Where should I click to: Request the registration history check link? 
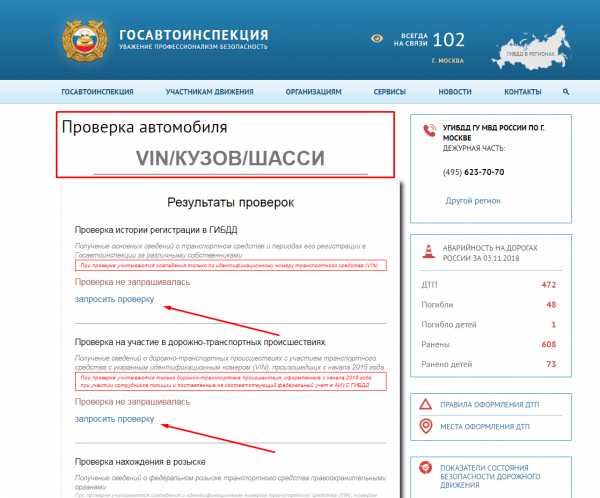[114, 299]
